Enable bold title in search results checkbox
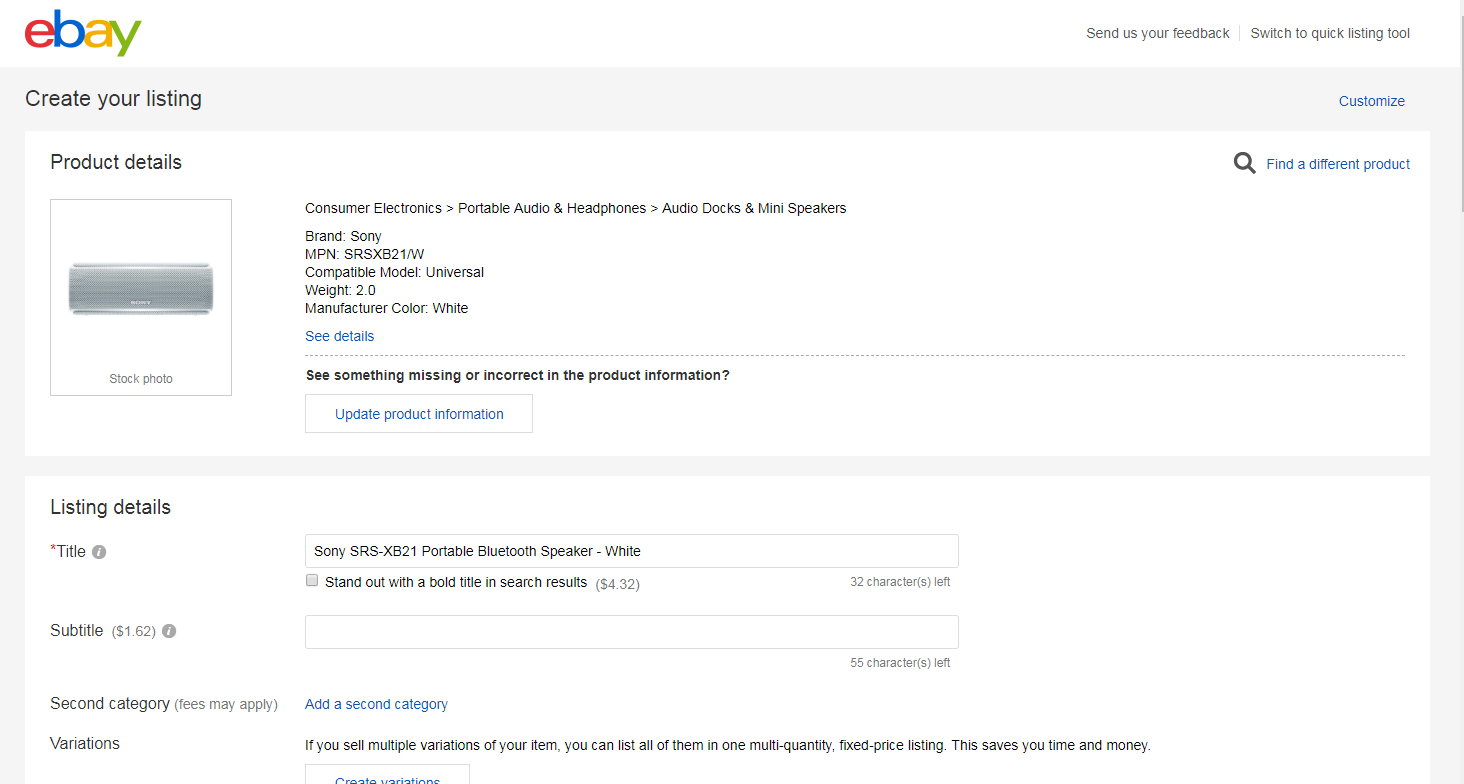Image resolution: width=1464 pixels, height=784 pixels. (x=312, y=580)
